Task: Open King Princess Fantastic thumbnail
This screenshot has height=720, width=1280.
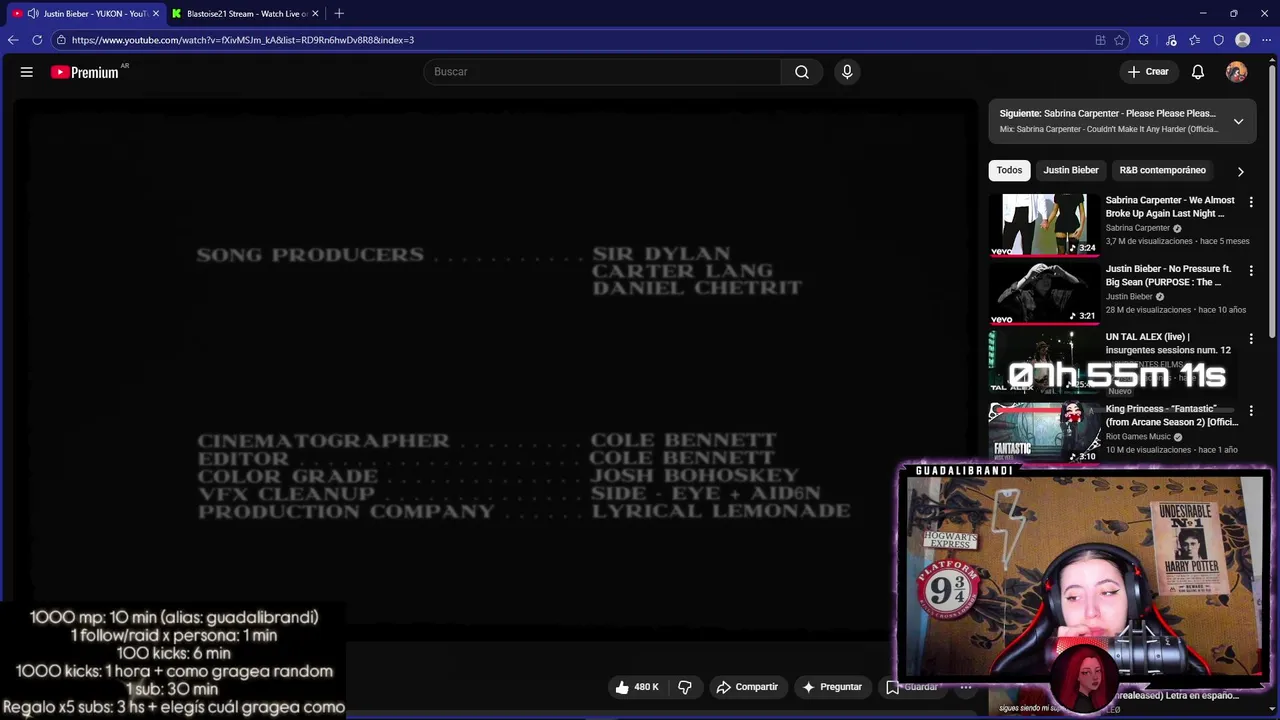Action: 1044,433
